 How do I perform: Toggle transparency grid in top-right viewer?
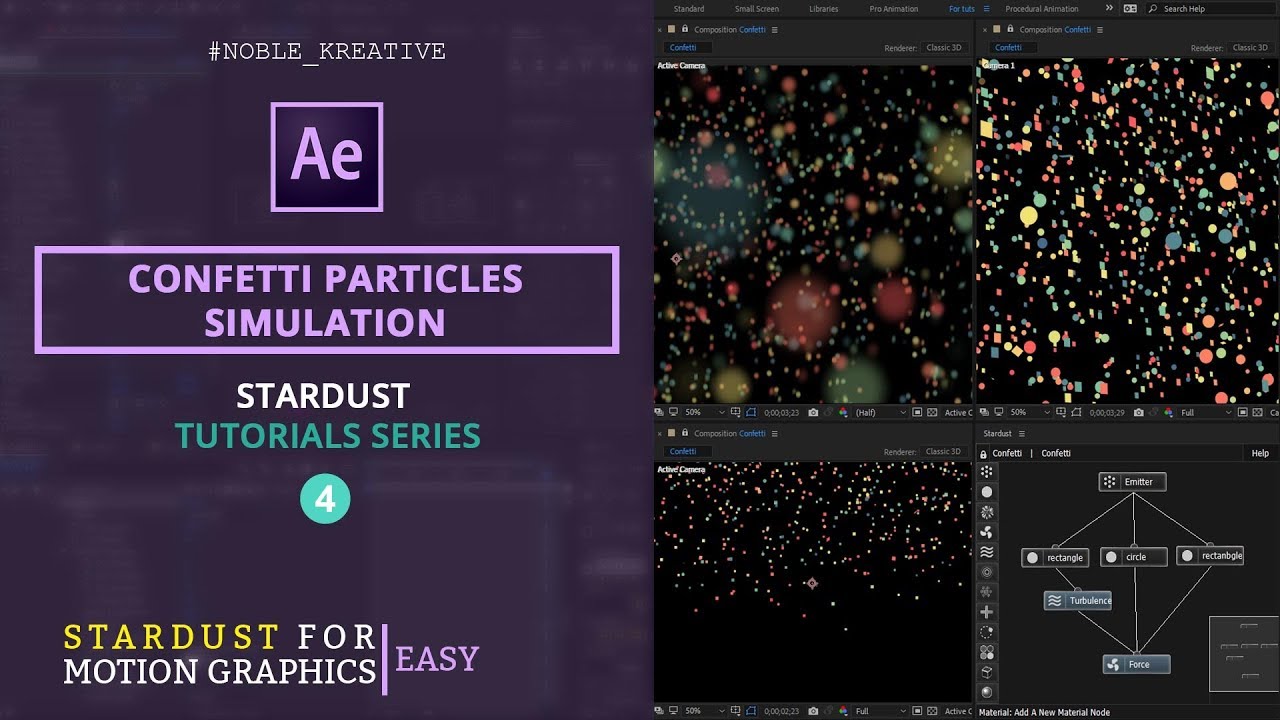pos(1258,412)
